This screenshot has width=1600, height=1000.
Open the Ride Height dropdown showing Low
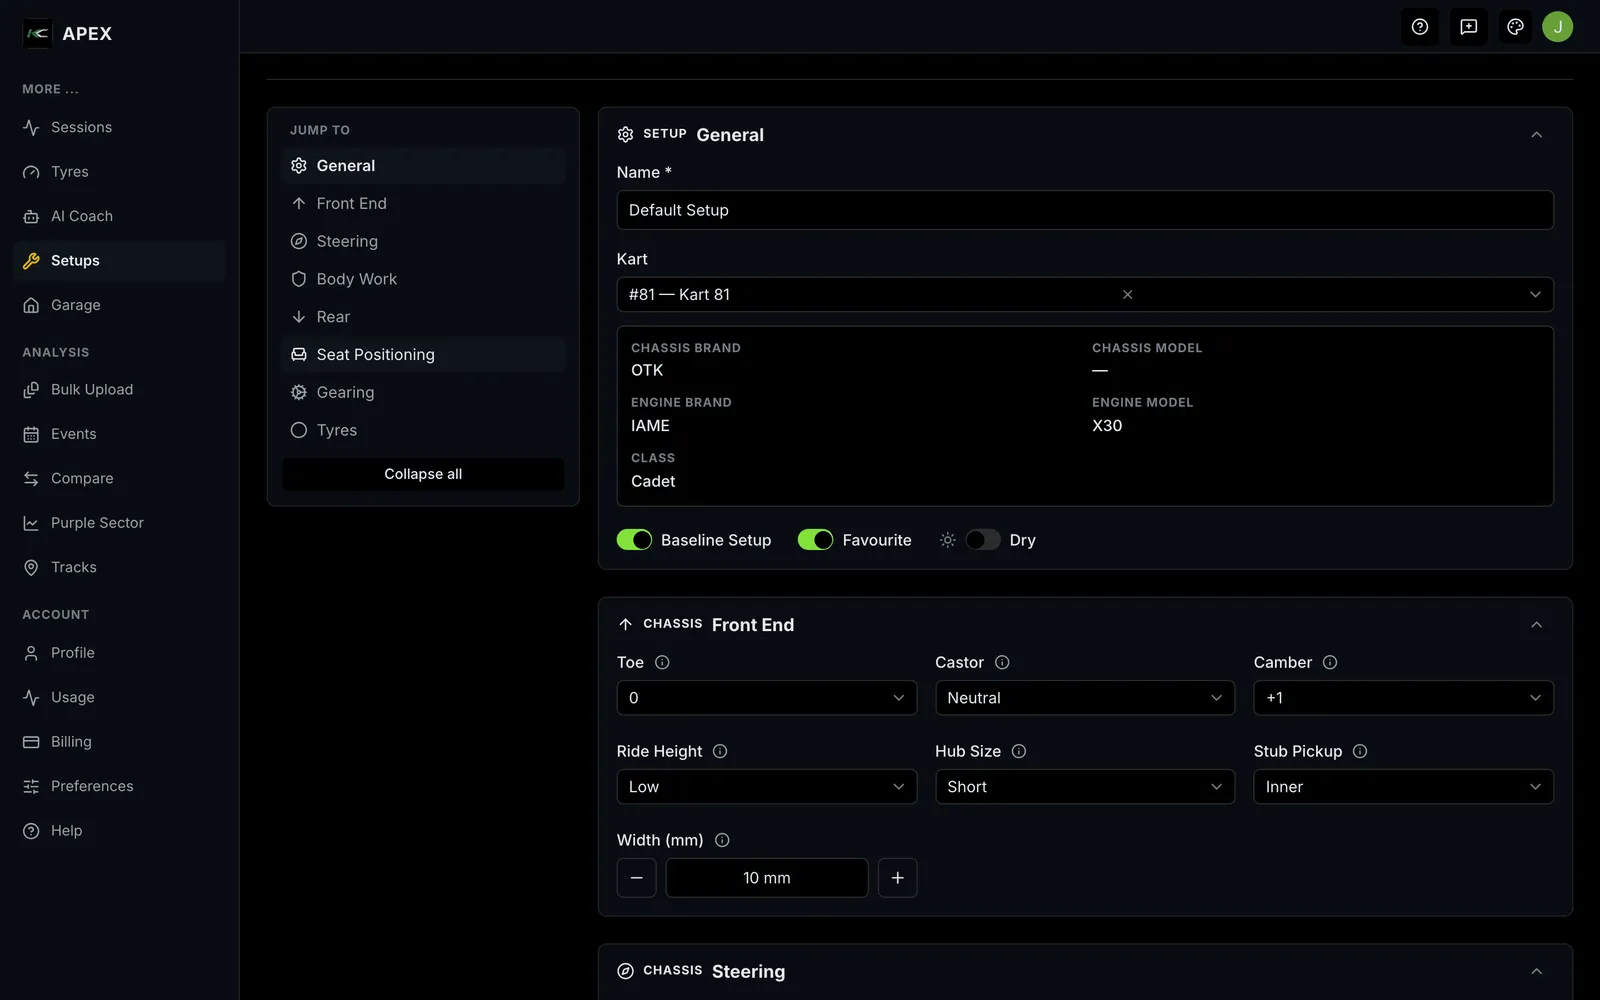[767, 787]
